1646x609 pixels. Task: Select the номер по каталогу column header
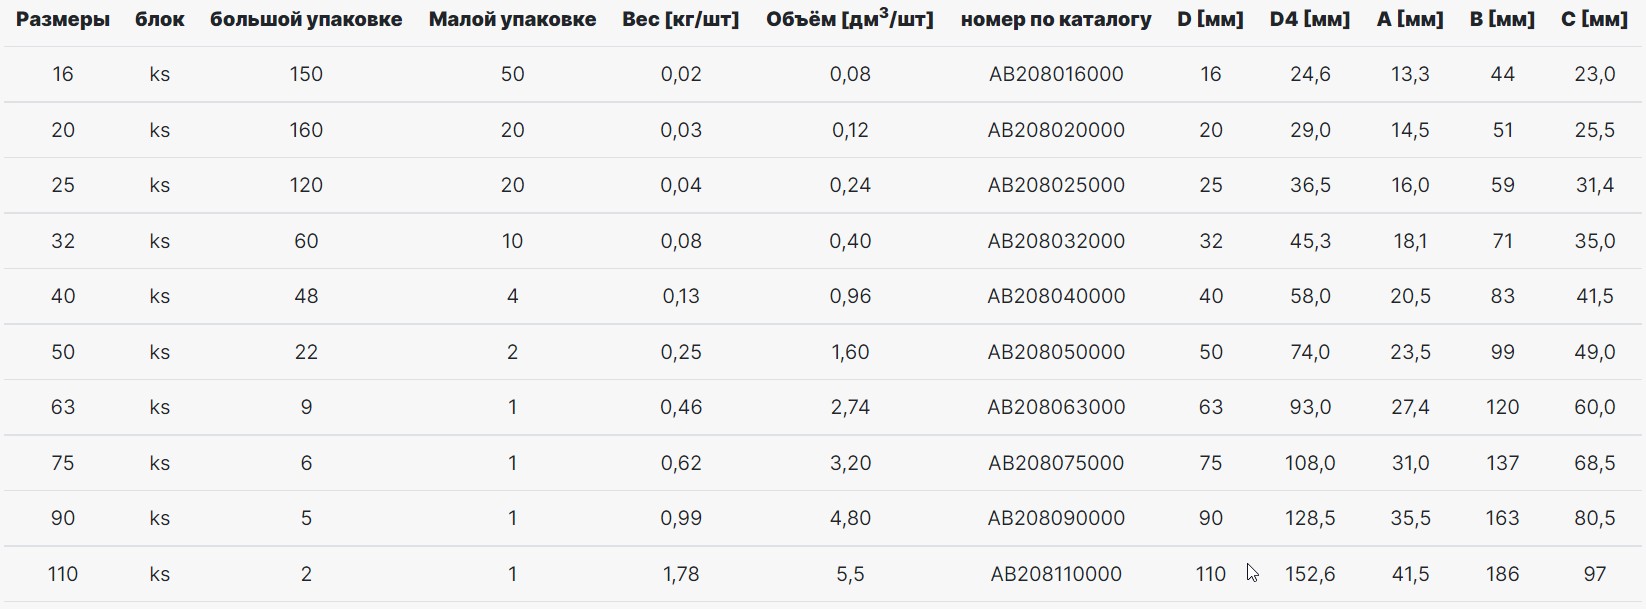pos(1056,19)
